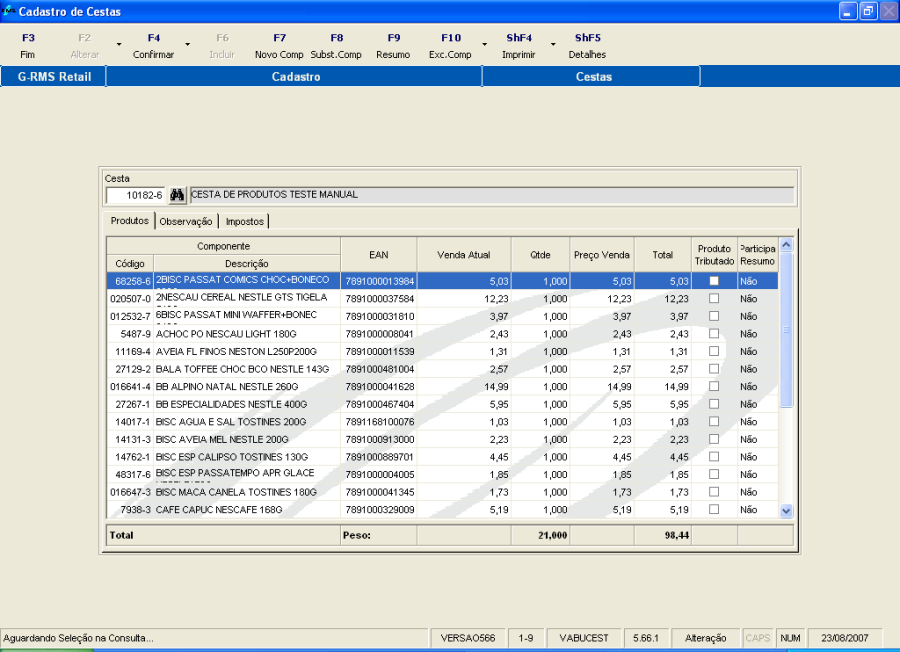
Task: Open the dropdown arrow beside F10 Exc.Comp
Action: [x=485, y=45]
